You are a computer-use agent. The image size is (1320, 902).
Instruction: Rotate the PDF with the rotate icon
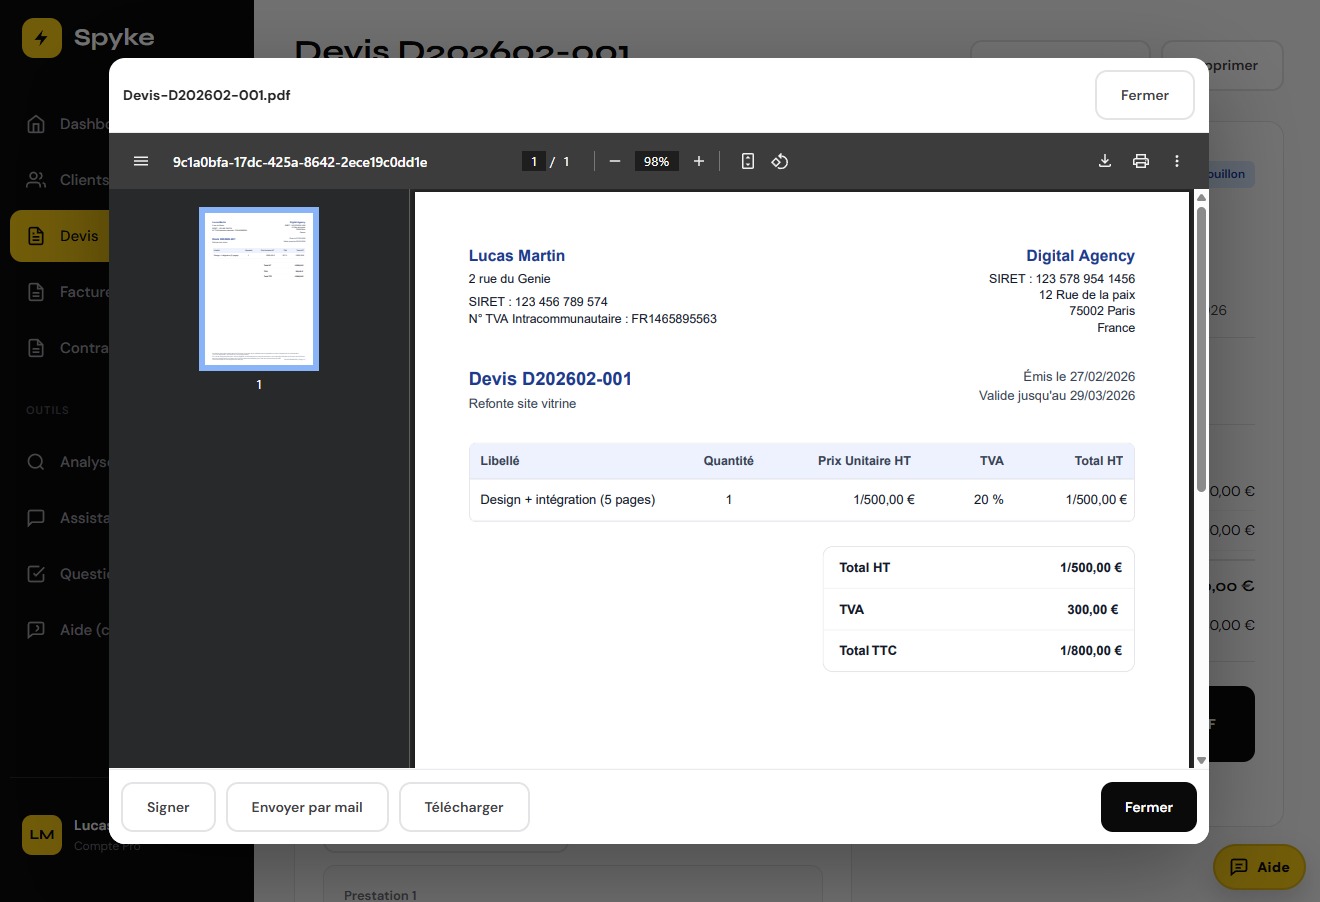pyautogui.click(x=780, y=161)
